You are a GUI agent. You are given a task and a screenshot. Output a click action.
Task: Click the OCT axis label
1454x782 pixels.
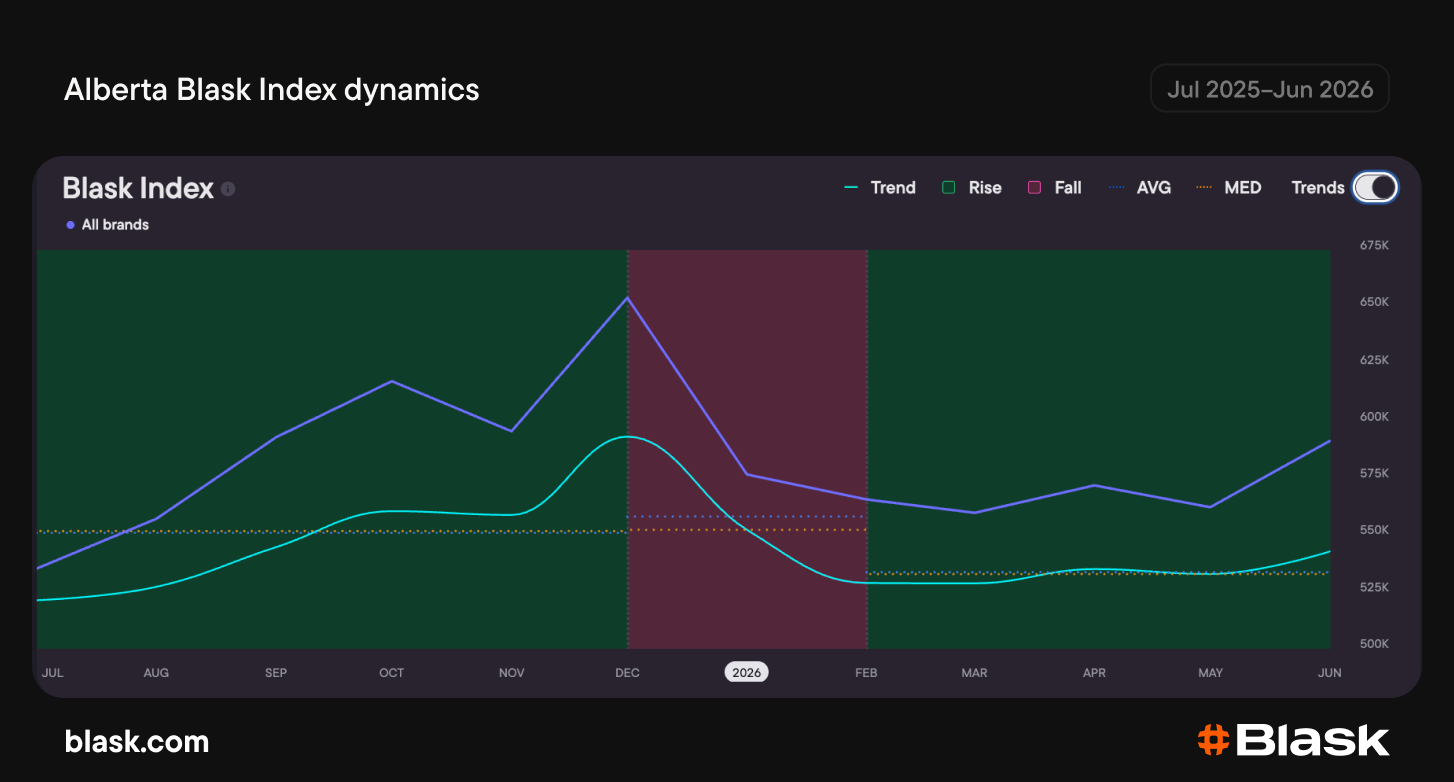click(x=392, y=673)
